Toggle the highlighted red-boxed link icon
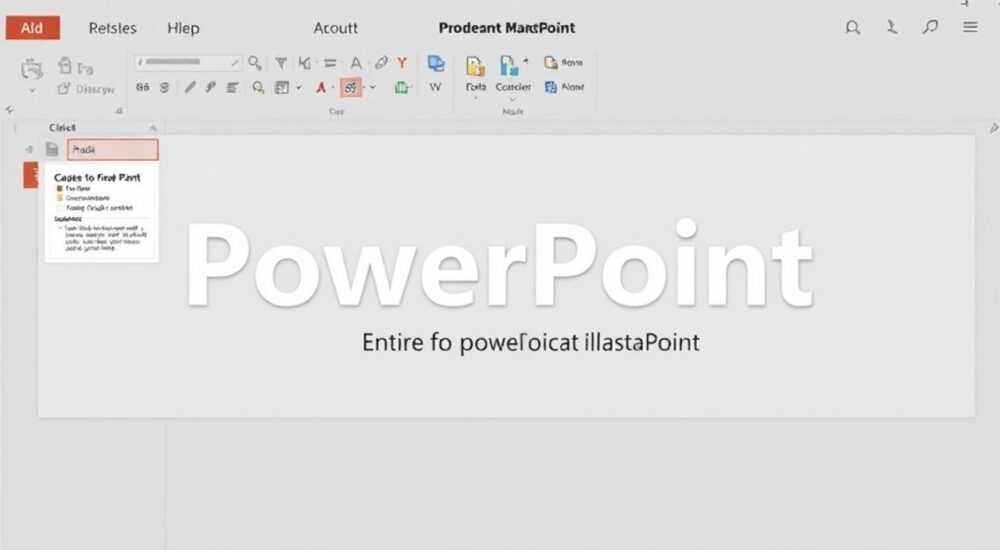1000x550 pixels. point(351,87)
